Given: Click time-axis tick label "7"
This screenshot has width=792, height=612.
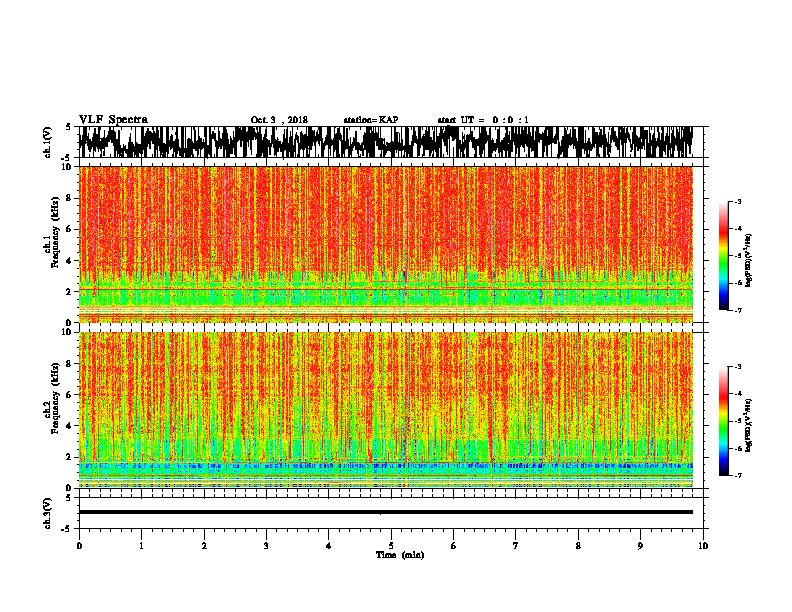Looking at the screenshot, I should (x=516, y=545).
